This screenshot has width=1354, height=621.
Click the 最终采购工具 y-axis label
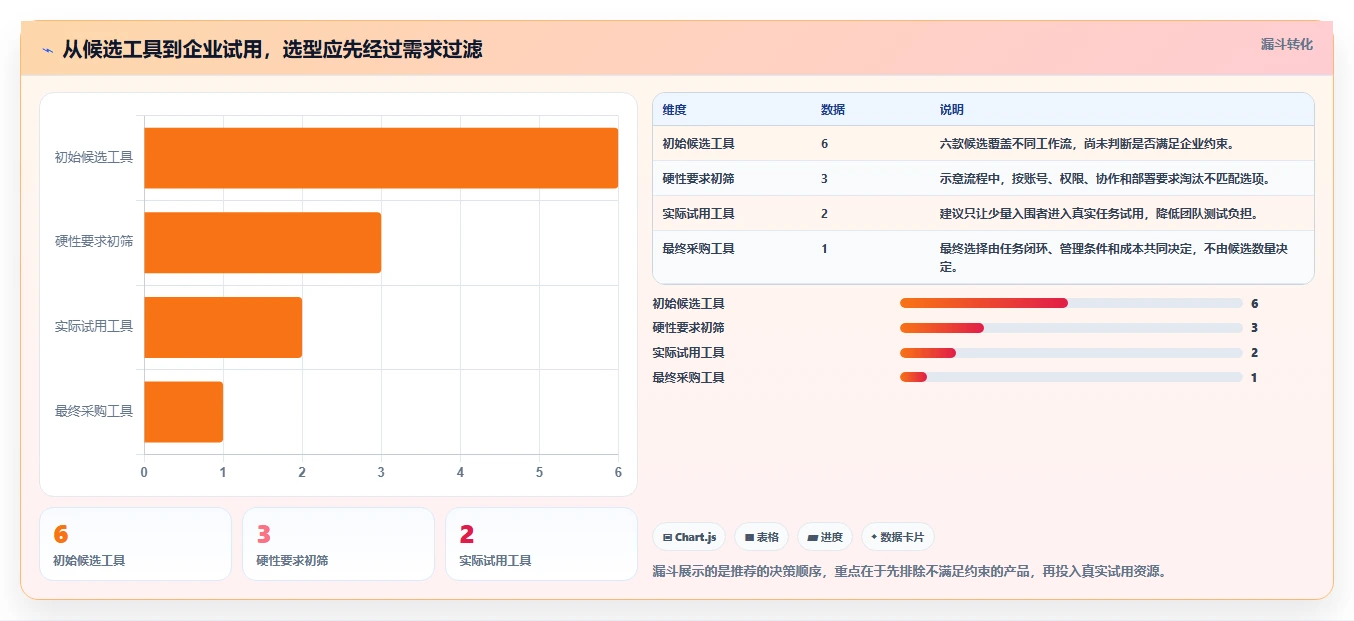[x=94, y=411]
